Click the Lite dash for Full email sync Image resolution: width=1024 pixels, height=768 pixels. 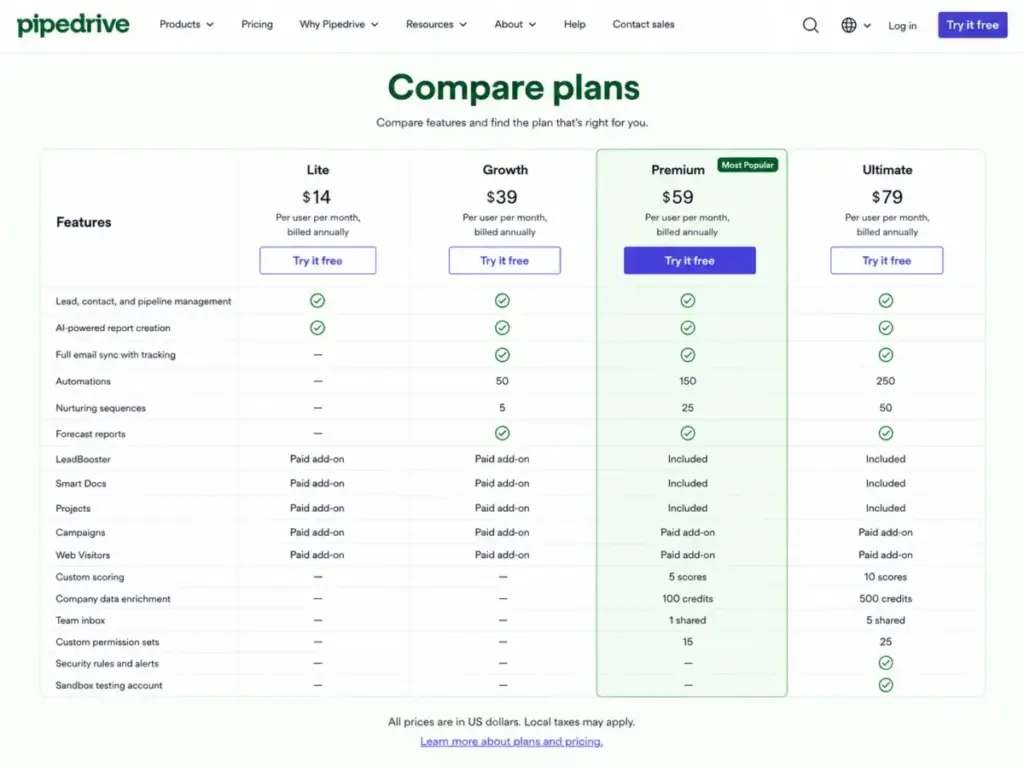[317, 355]
